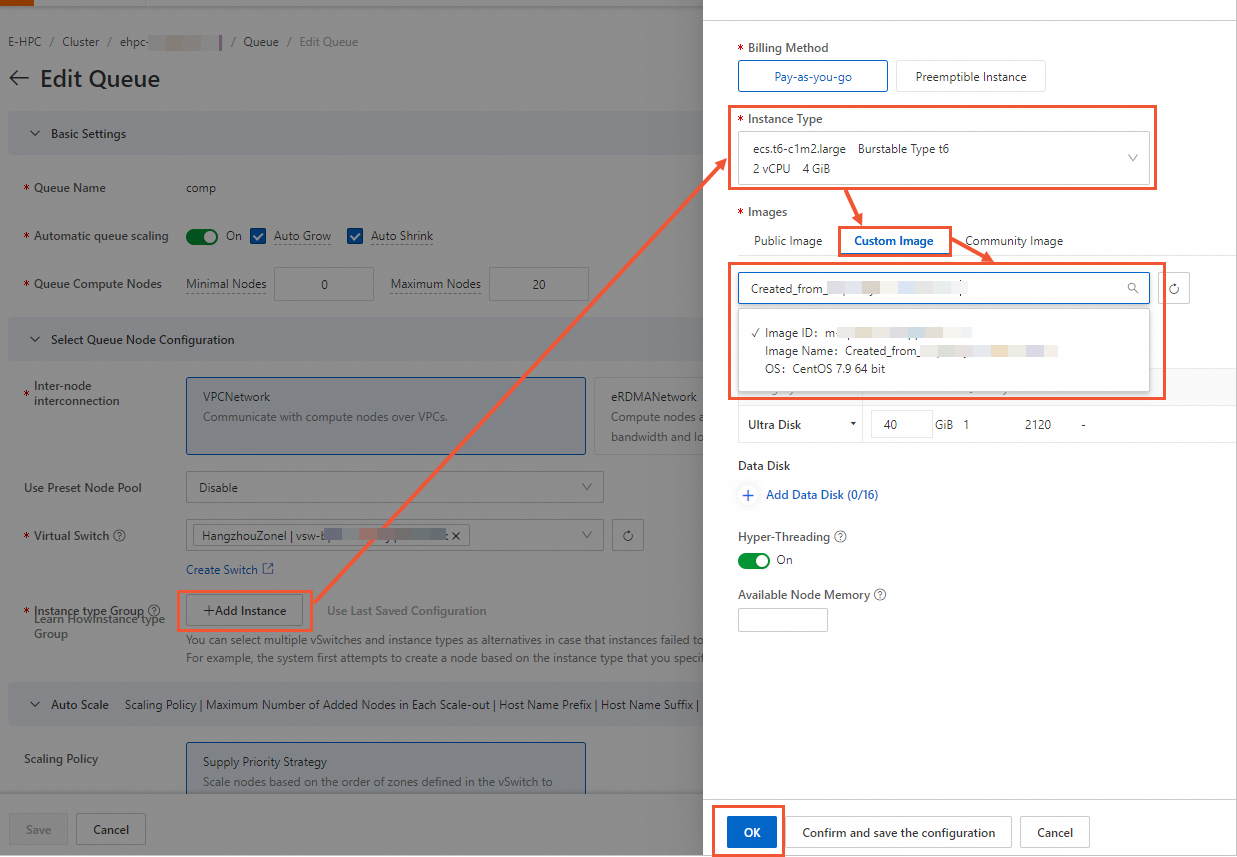Click the Add Instance button
Viewport: 1237px width, 857px height.
click(245, 611)
